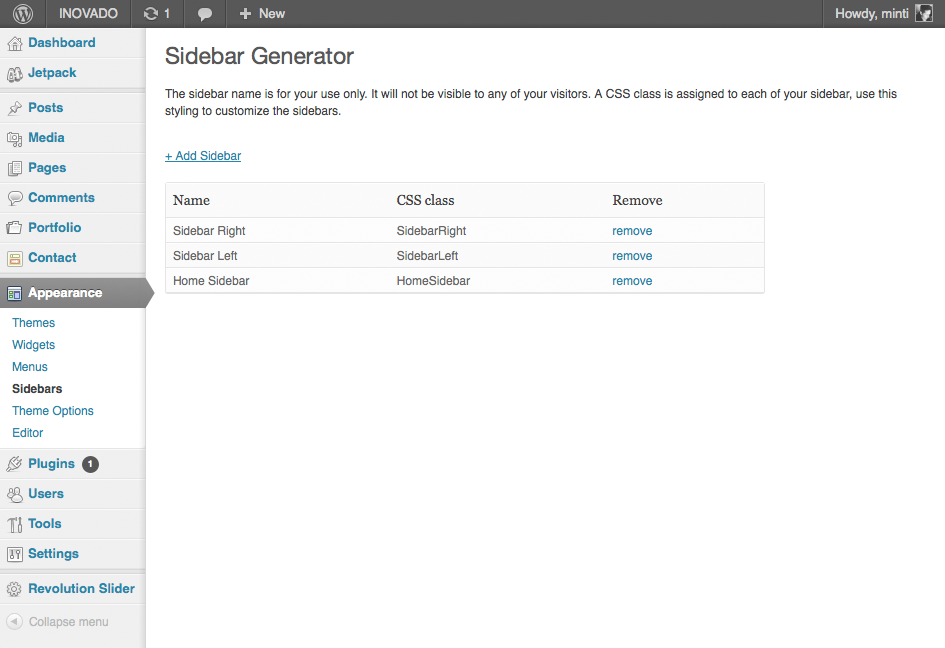Open the Dashboard using its home icon

[x=16, y=42]
